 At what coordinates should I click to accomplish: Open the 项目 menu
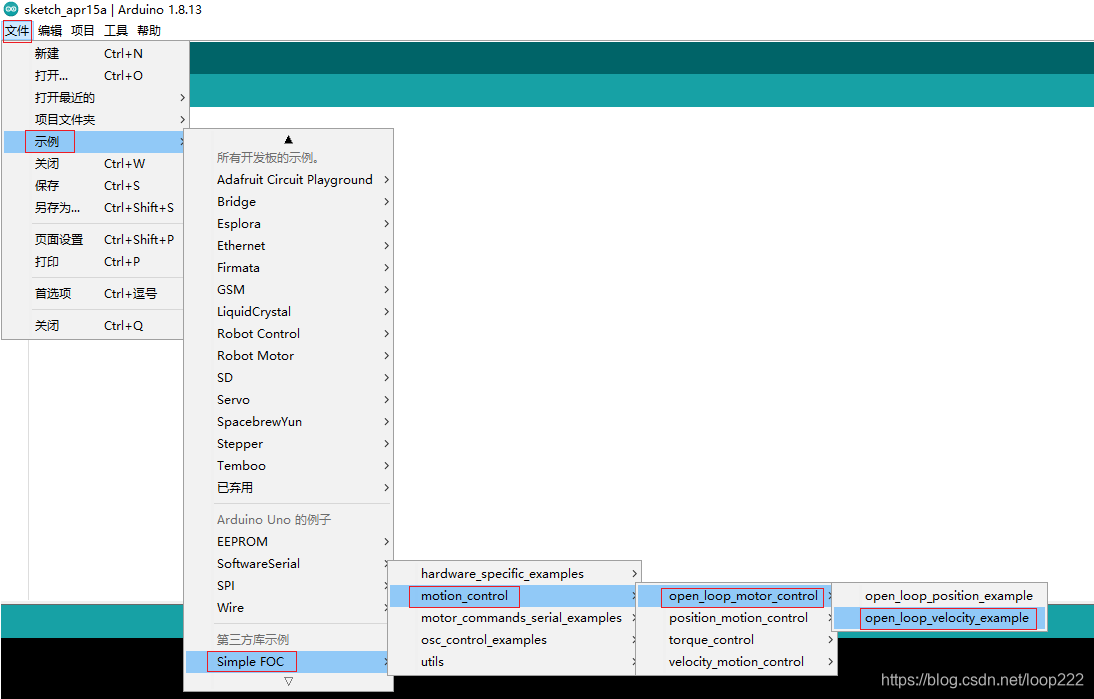[x=82, y=31]
